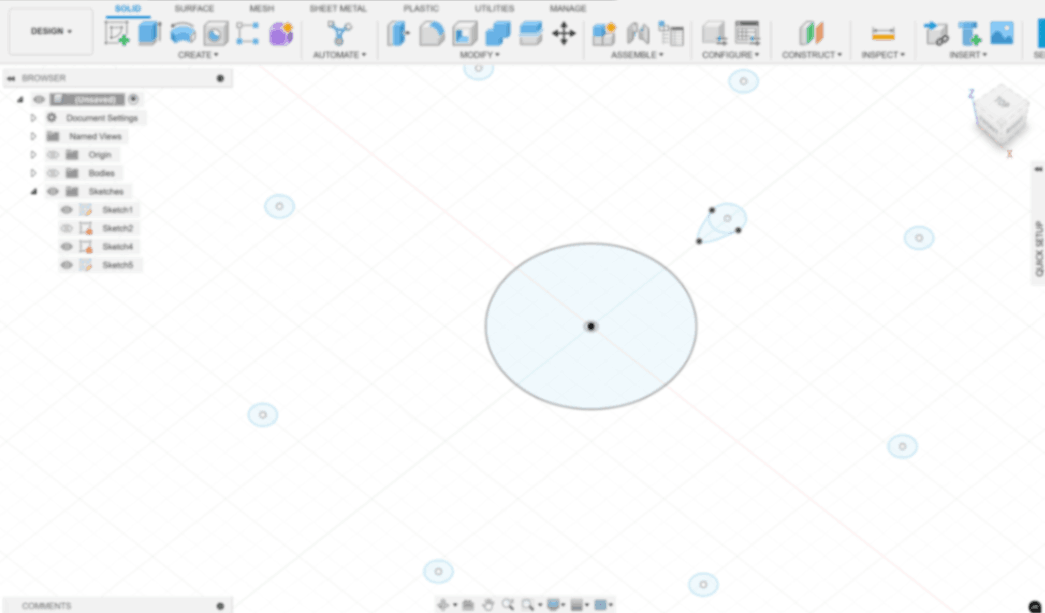The height and width of the screenshot is (613, 1045).
Task: Expand the Document Settings node
Action: (33, 118)
